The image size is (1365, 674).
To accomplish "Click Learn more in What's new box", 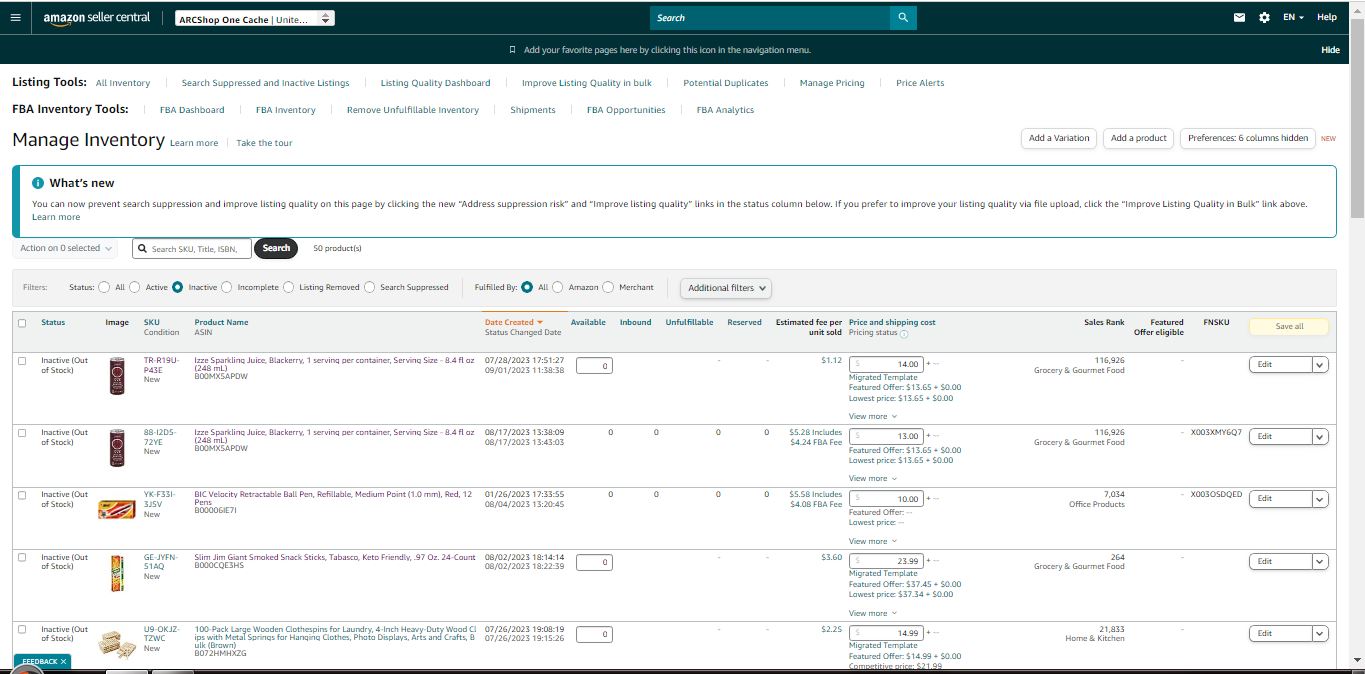I will [56, 217].
